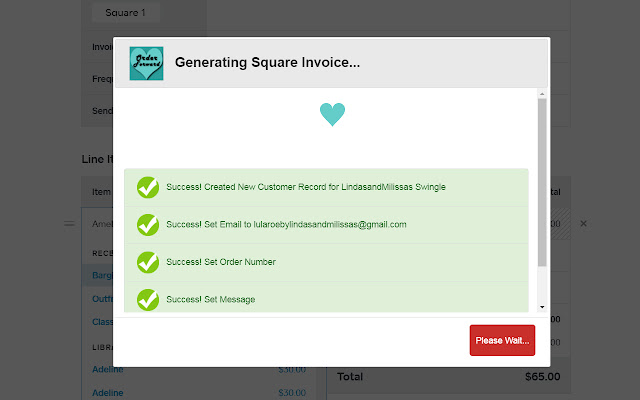Click the line item name input field
This screenshot has width=640, height=400.
98,223
